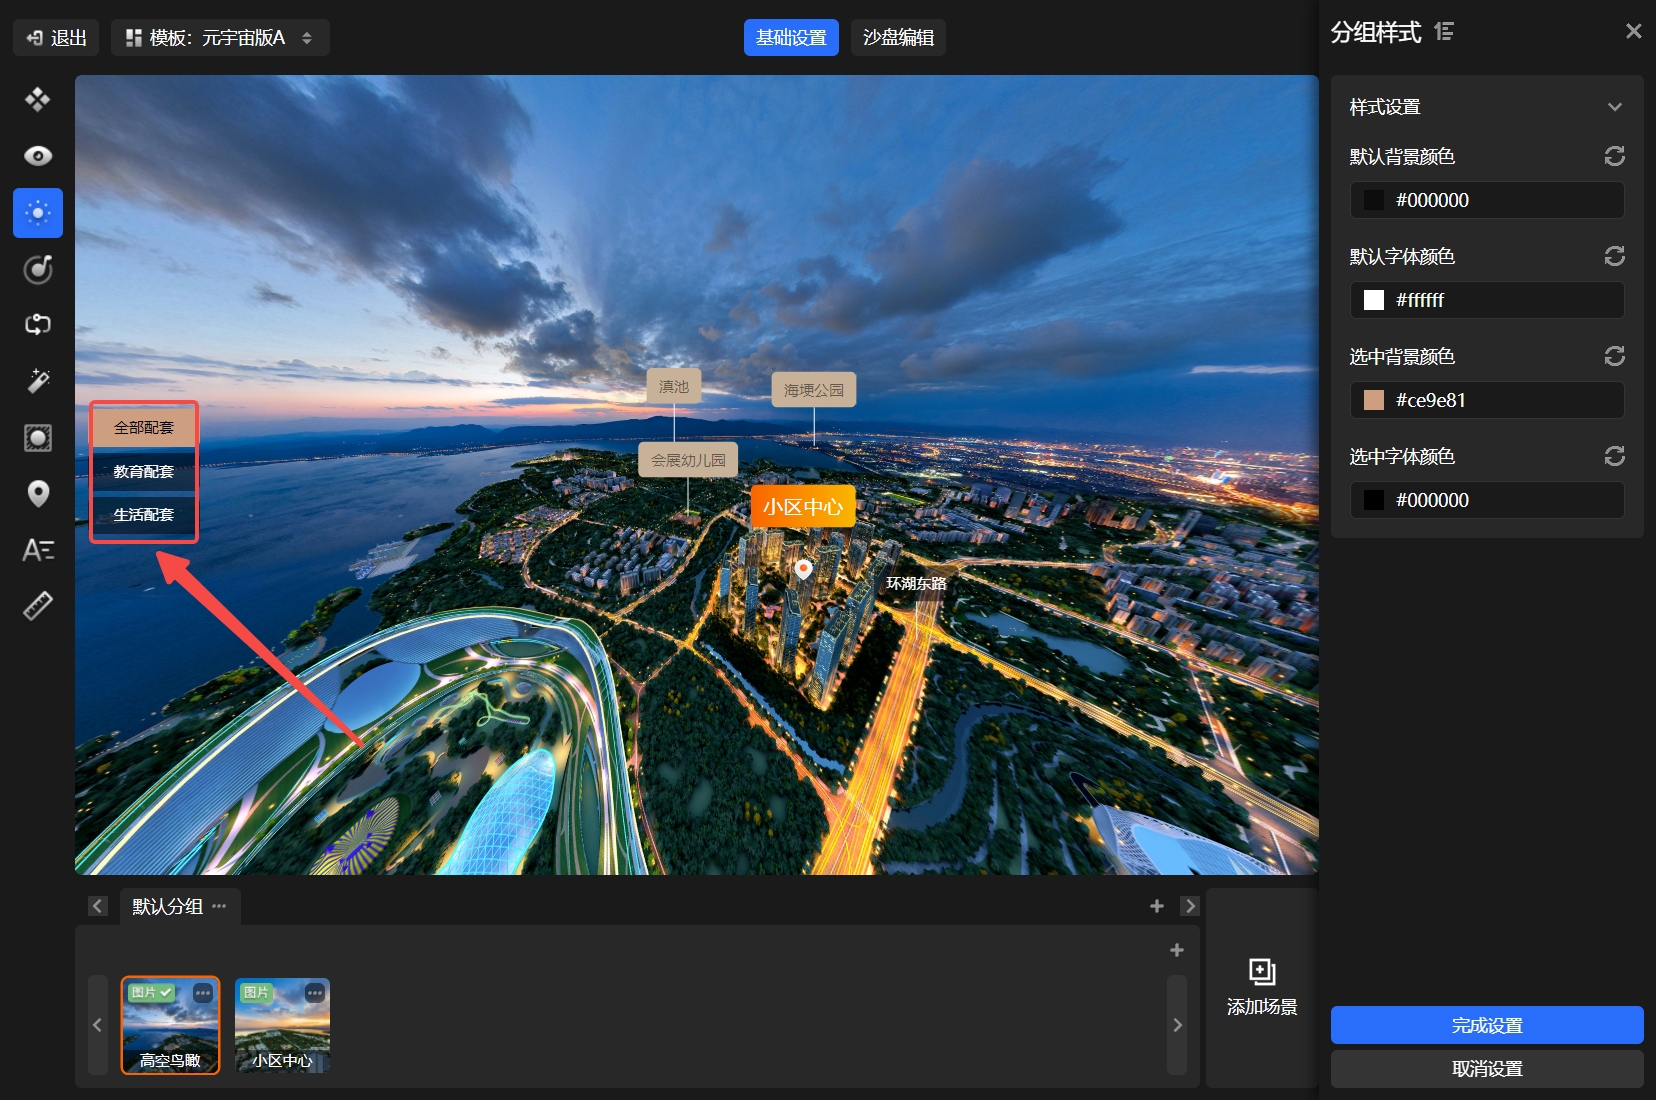
Task: Switch to the 基础设置 tab
Action: [791, 38]
